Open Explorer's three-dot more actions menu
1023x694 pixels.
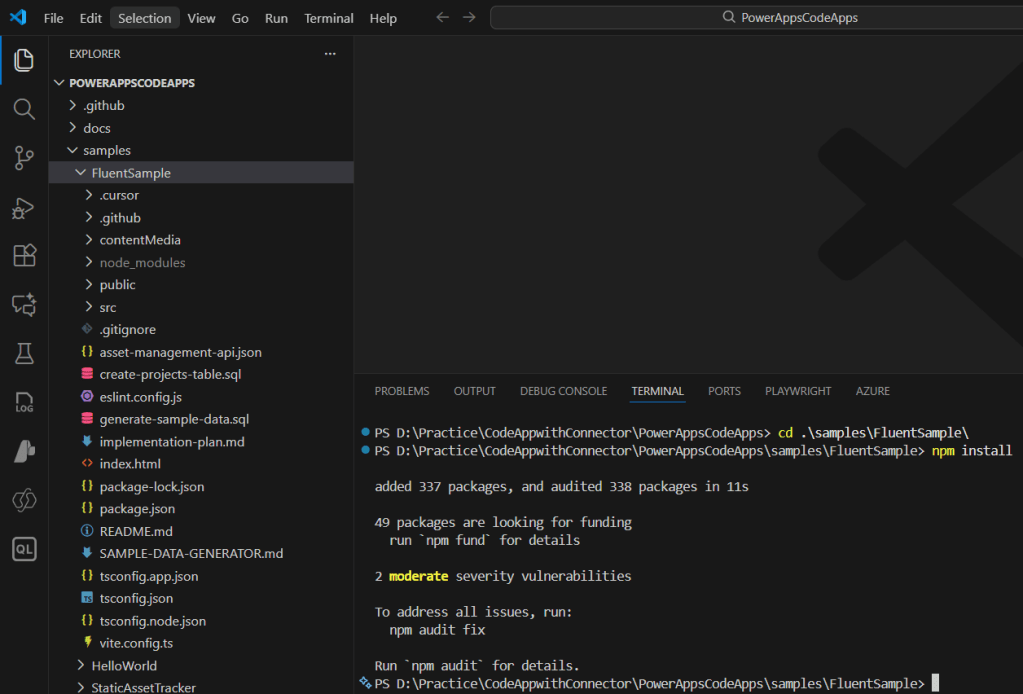pyautogui.click(x=330, y=54)
